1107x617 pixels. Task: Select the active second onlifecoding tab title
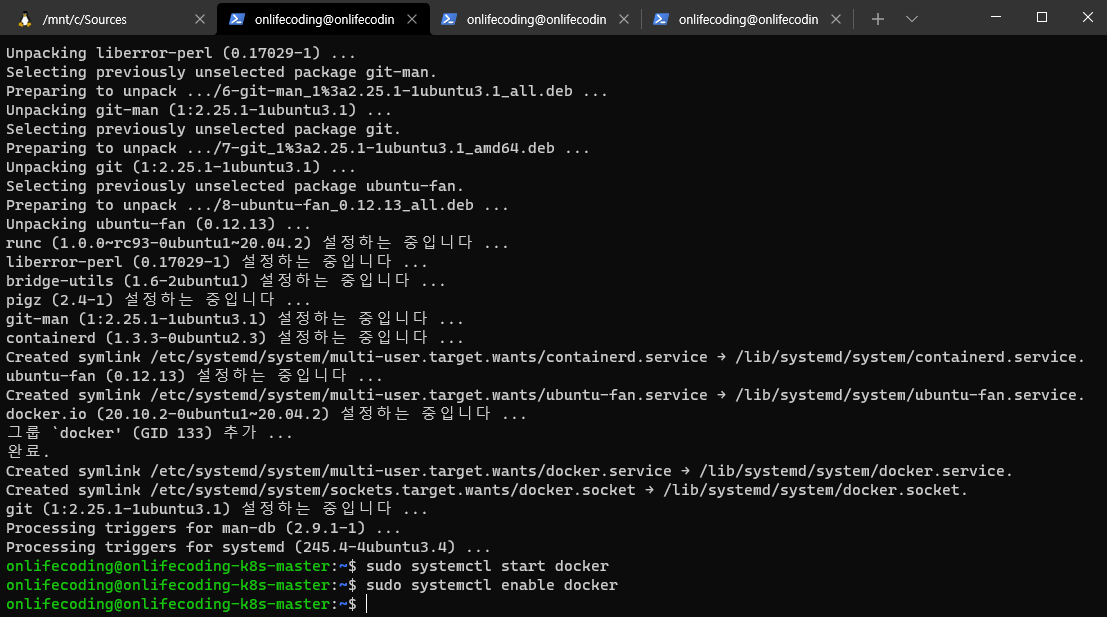point(324,19)
